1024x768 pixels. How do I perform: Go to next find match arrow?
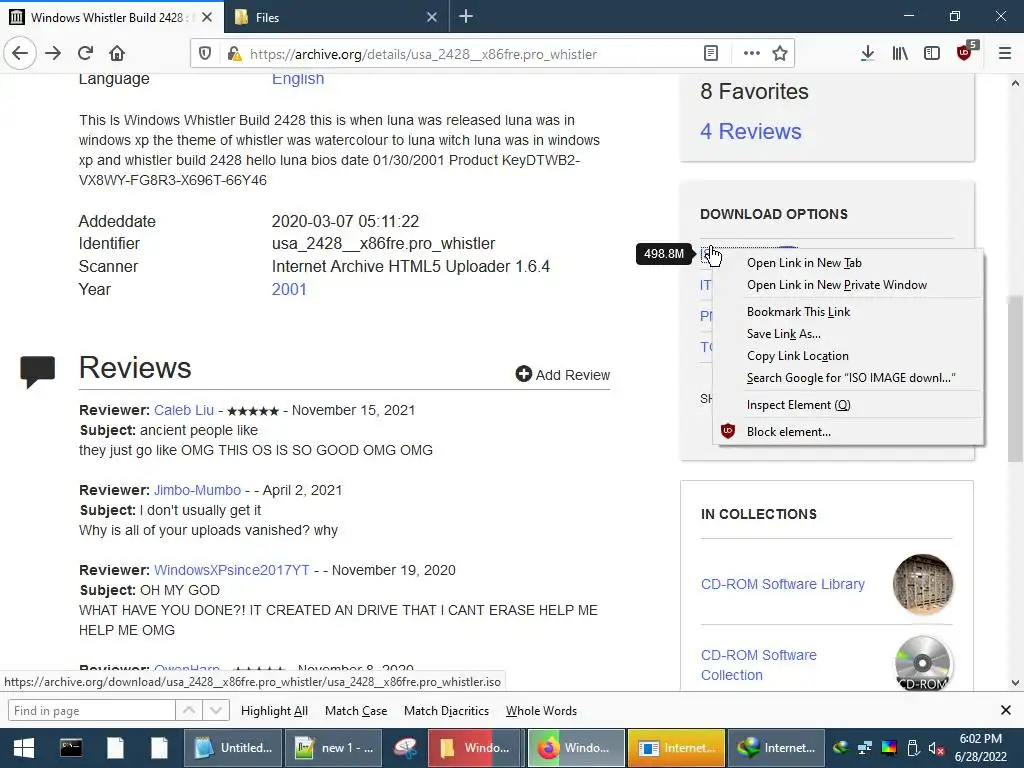(x=216, y=711)
